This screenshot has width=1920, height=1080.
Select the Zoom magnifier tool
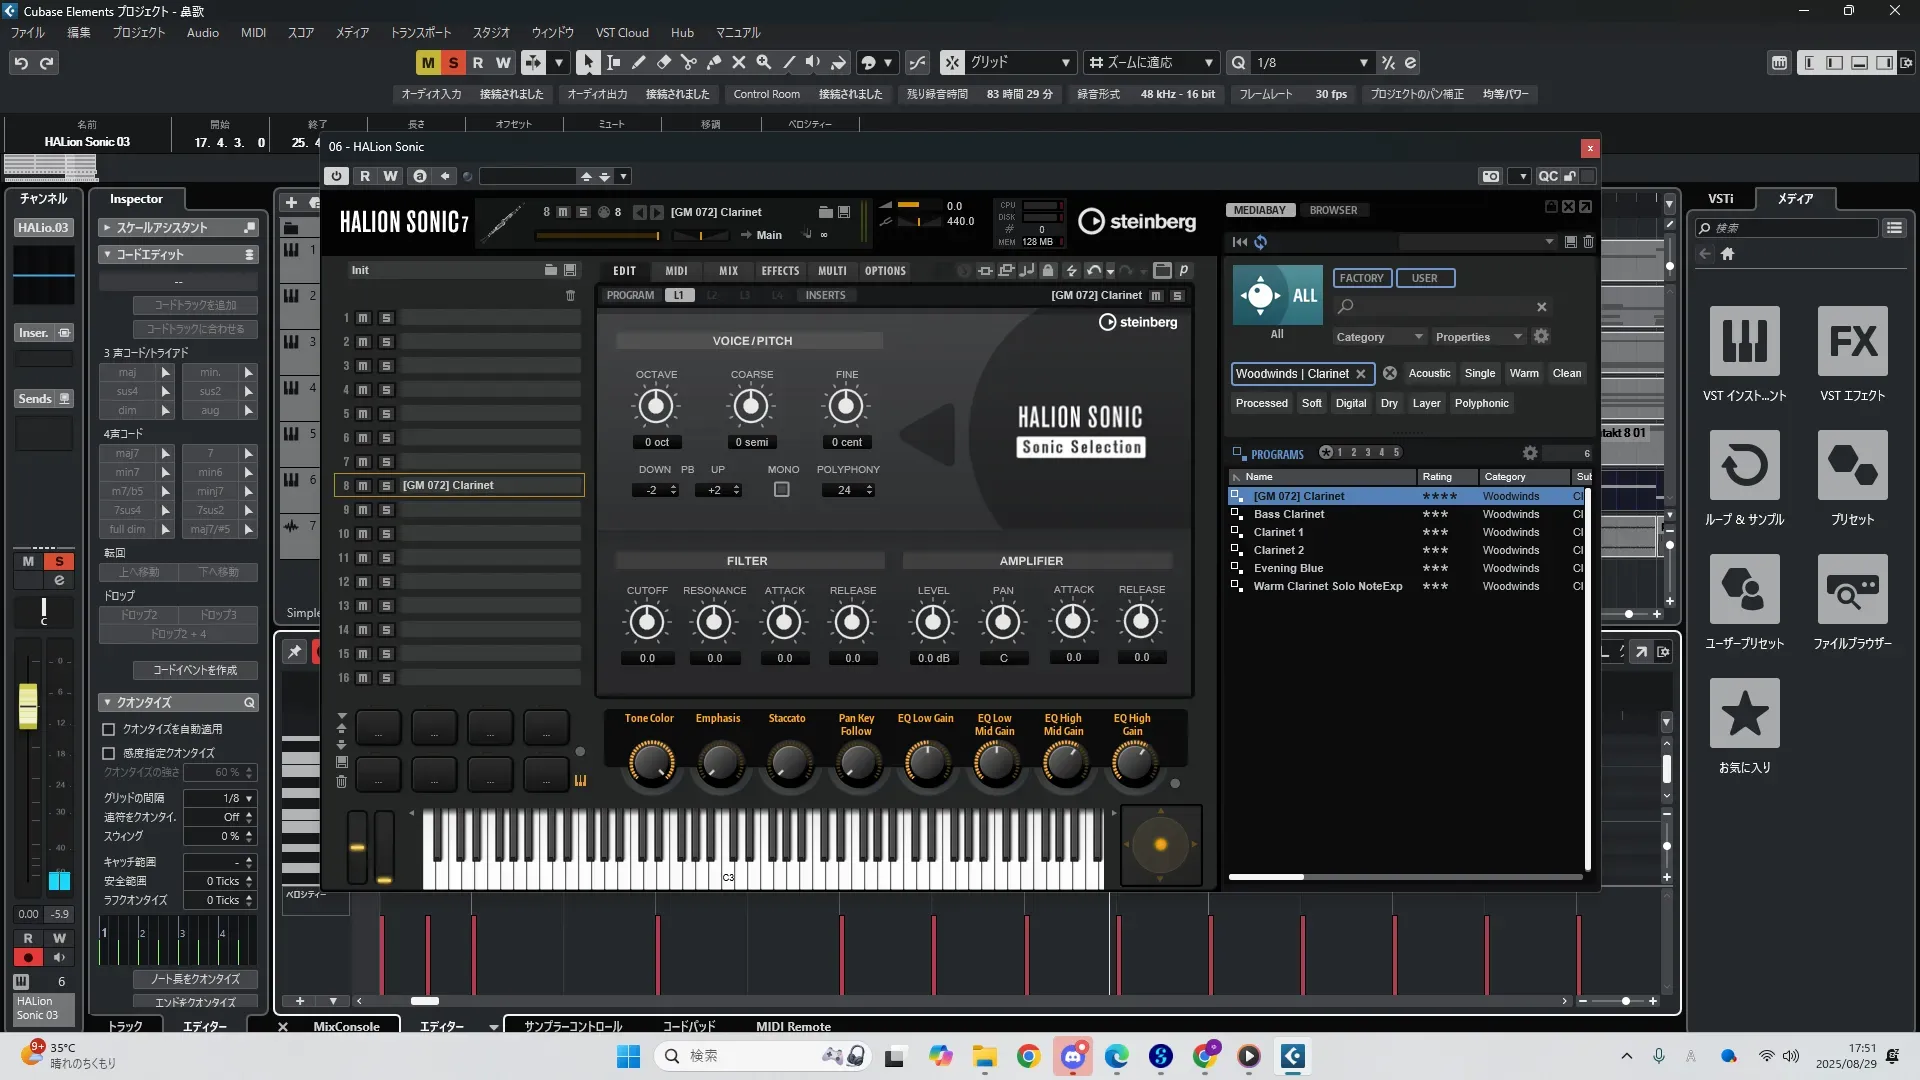pyautogui.click(x=763, y=63)
